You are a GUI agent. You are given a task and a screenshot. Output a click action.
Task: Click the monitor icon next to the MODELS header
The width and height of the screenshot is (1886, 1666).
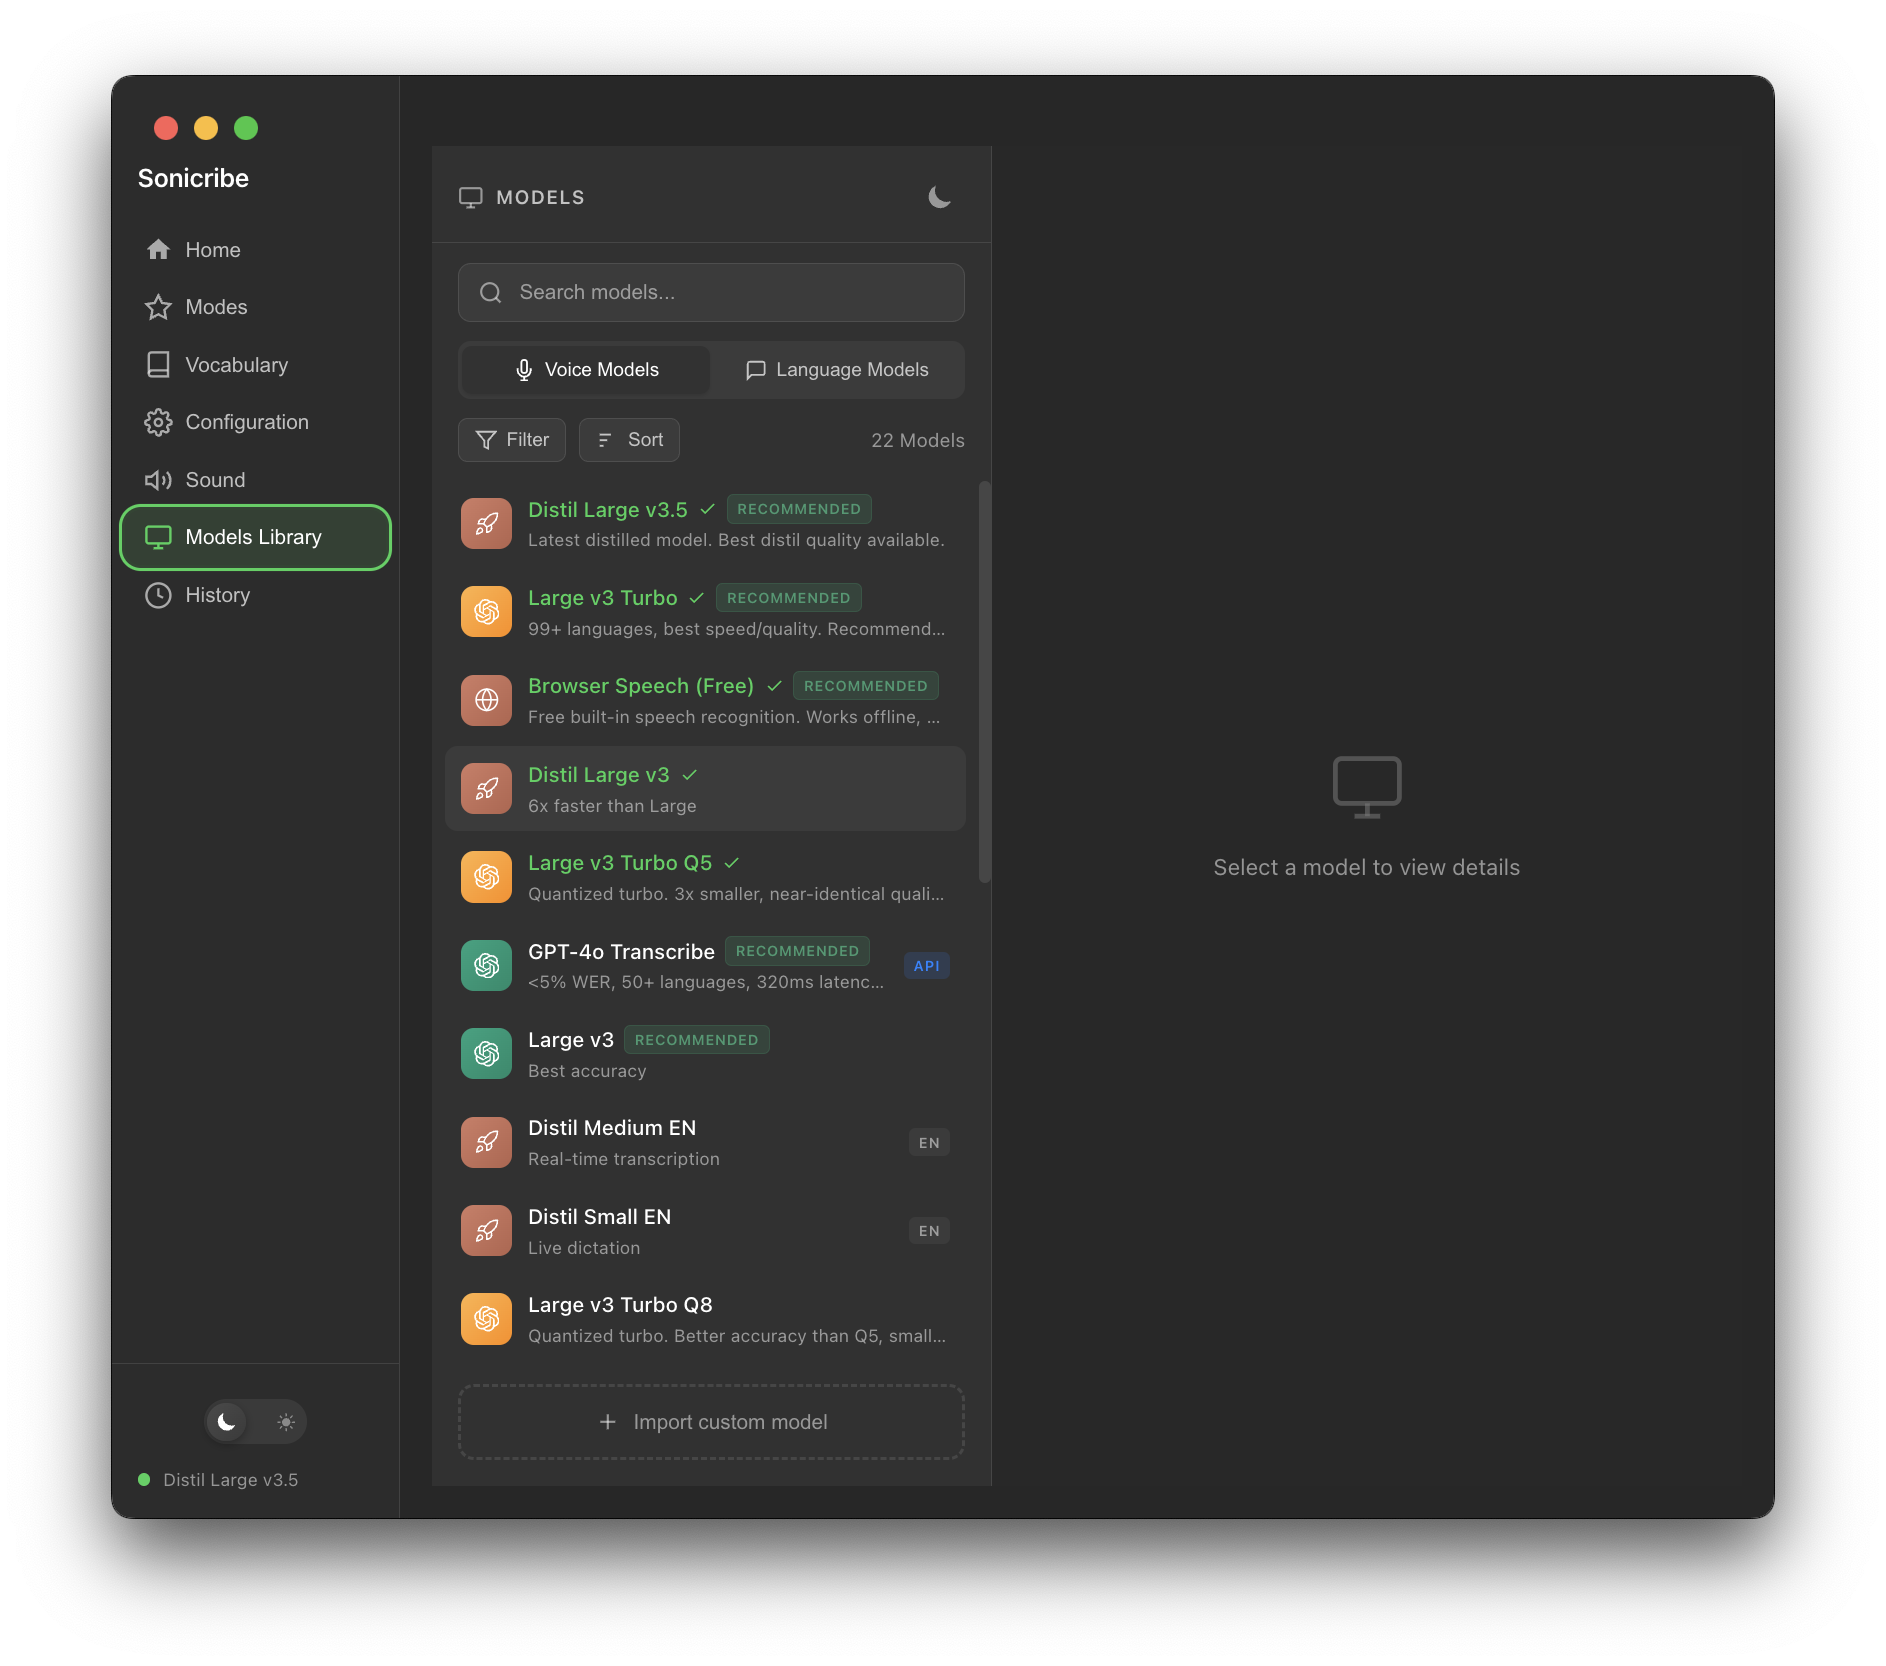[470, 197]
